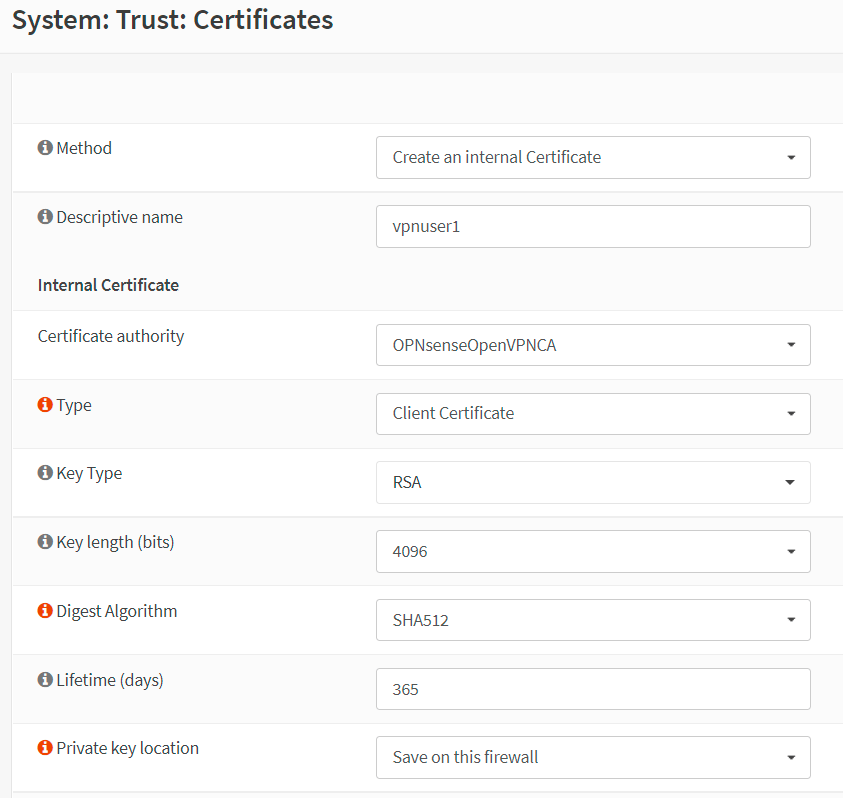Expand the Digest Algorithm dropdown
The height and width of the screenshot is (798, 843).
pyautogui.click(x=593, y=619)
